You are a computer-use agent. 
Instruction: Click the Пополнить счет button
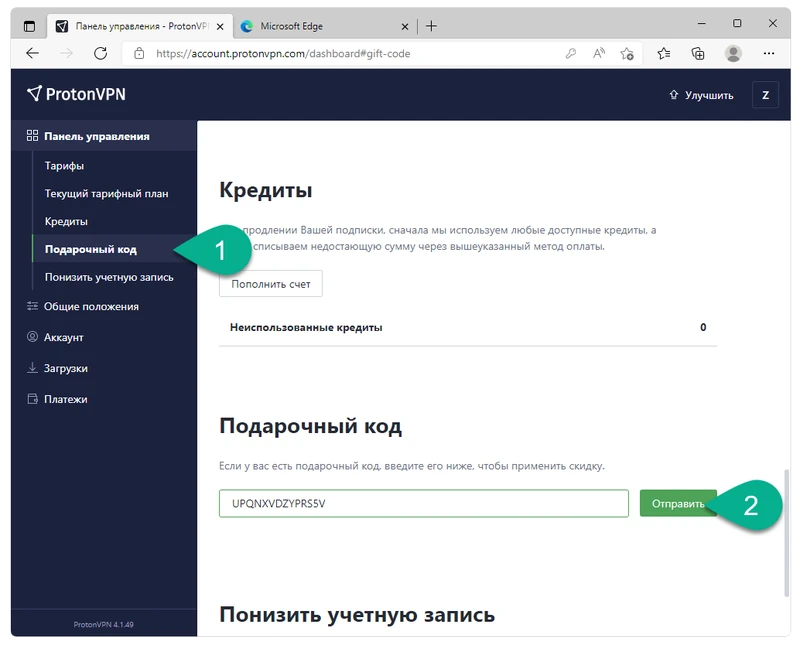270,284
